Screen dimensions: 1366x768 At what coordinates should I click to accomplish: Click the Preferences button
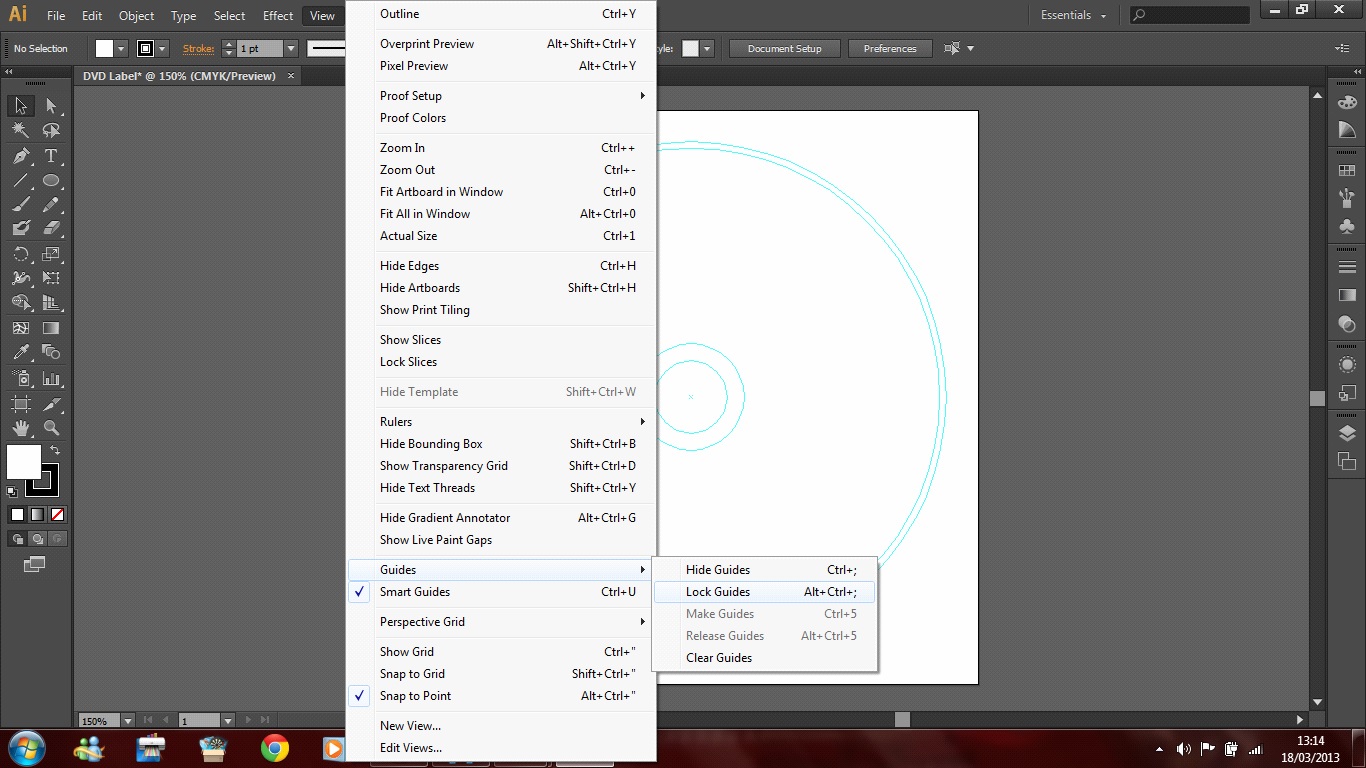[890, 48]
